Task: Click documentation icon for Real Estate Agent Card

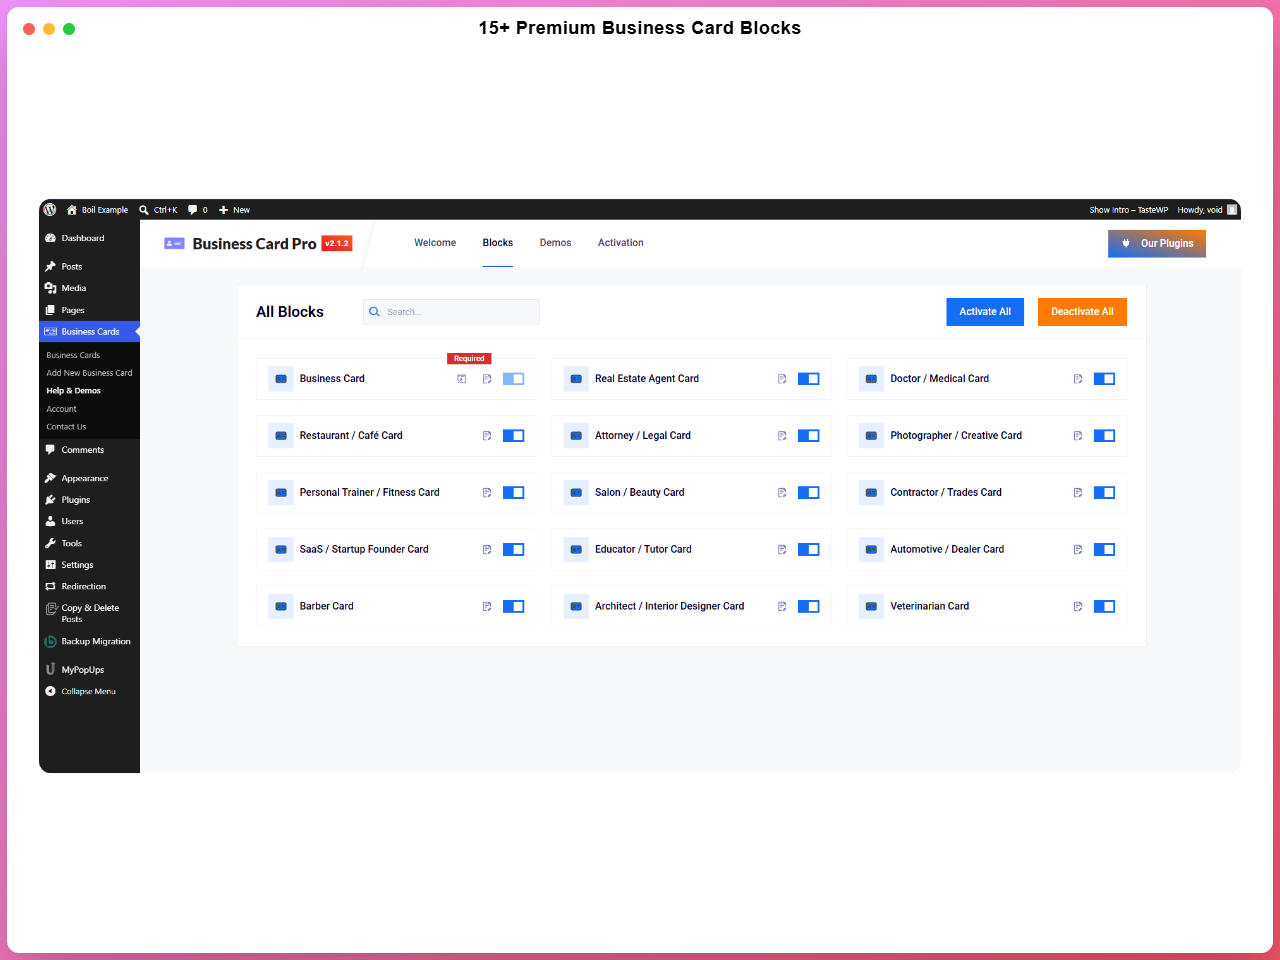Action: (x=782, y=379)
